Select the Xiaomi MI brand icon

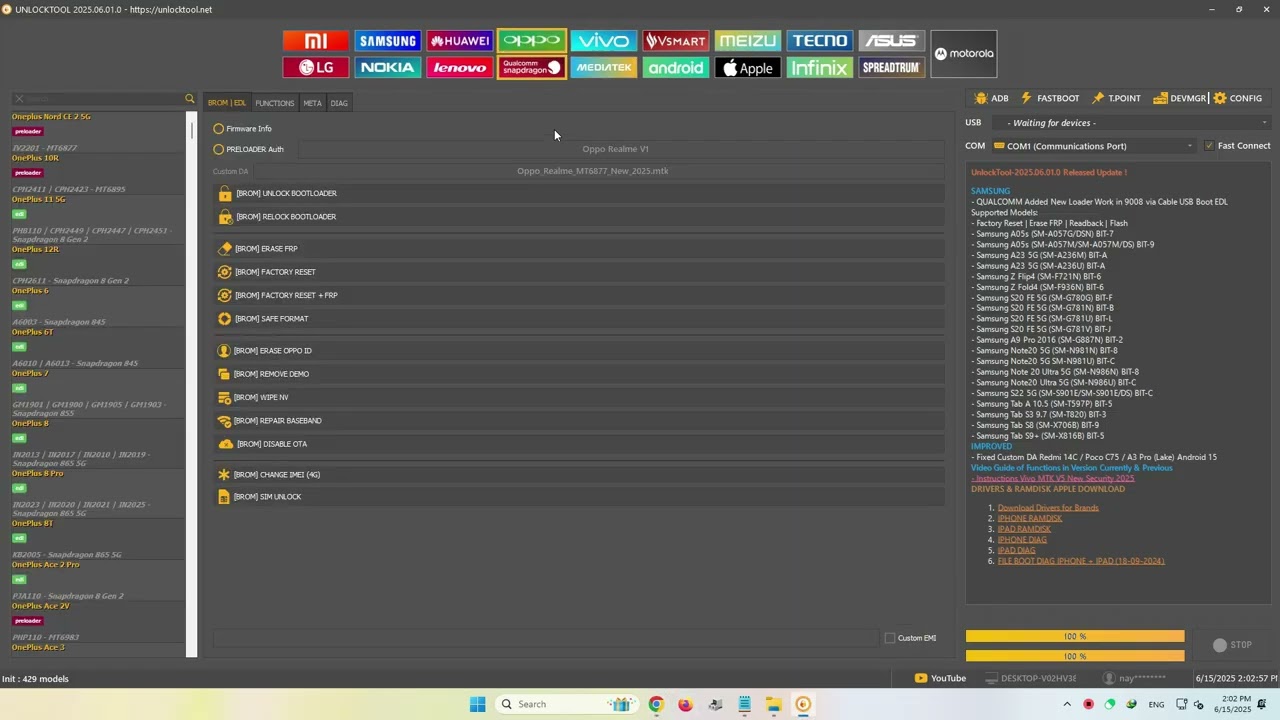(x=316, y=41)
